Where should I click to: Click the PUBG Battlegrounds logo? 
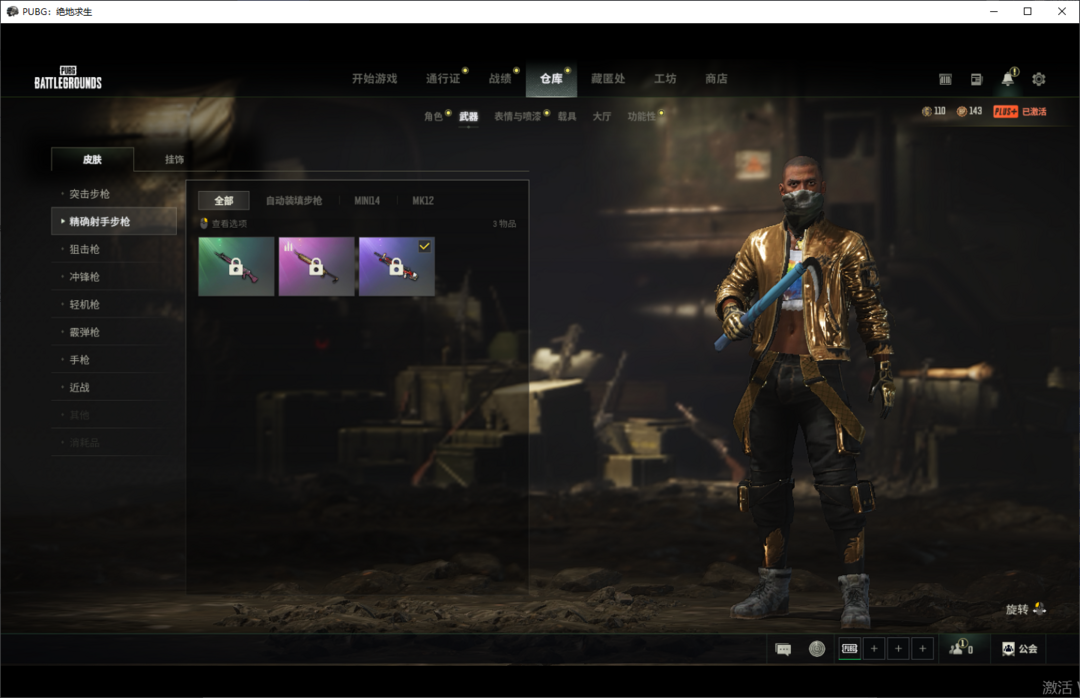pyautogui.click(x=68, y=78)
